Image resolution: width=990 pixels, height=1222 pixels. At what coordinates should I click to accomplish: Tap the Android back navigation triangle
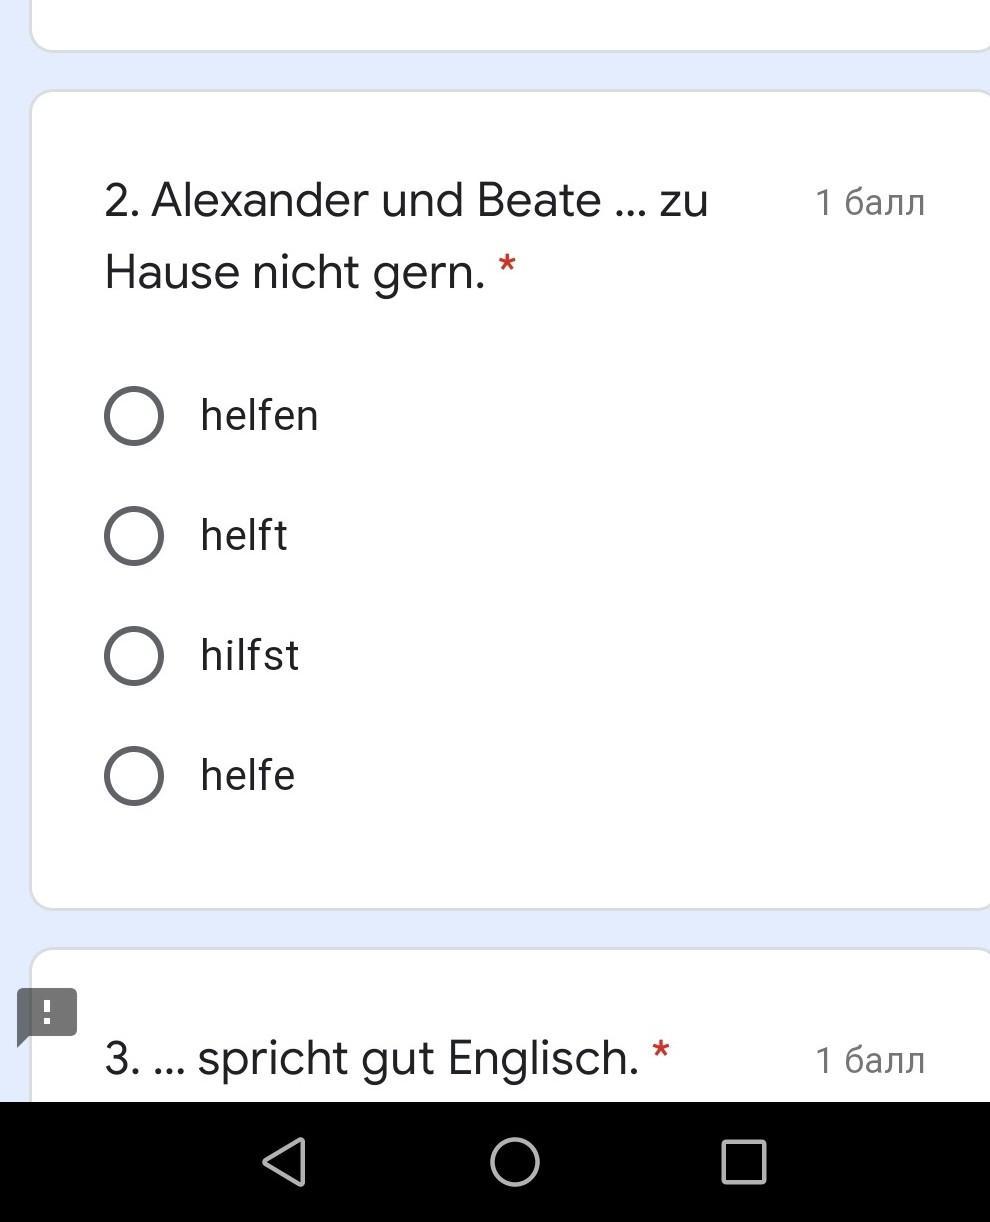pyautogui.click(x=284, y=1162)
